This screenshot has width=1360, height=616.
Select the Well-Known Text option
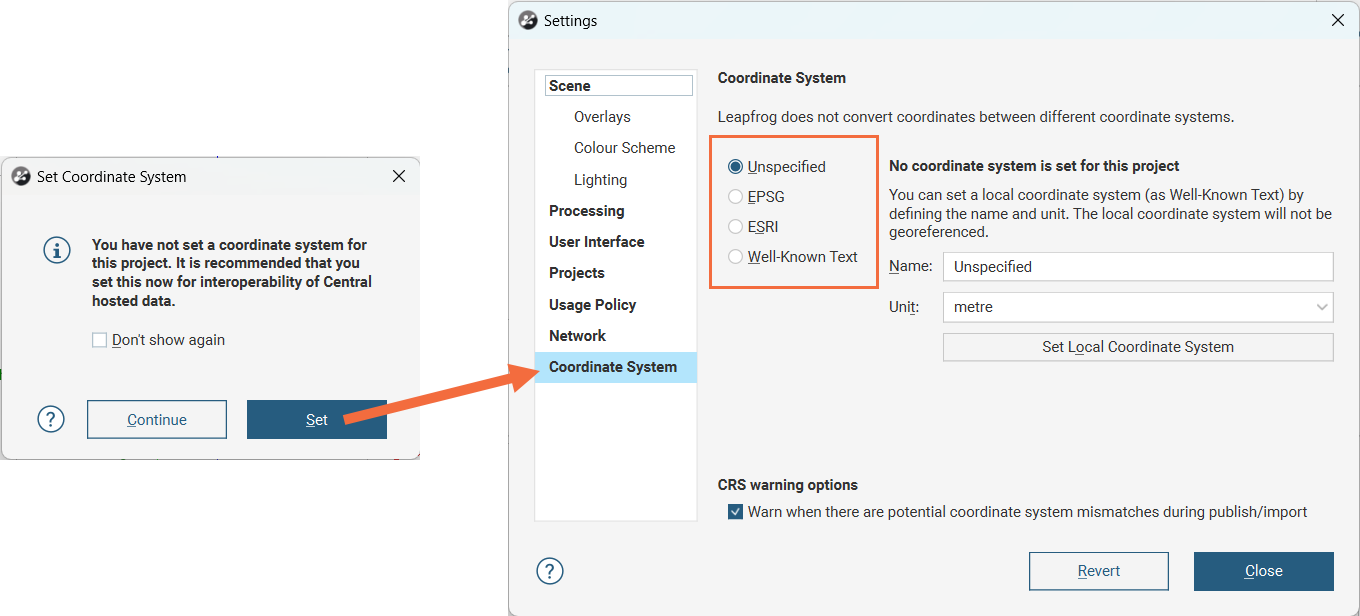(x=736, y=257)
